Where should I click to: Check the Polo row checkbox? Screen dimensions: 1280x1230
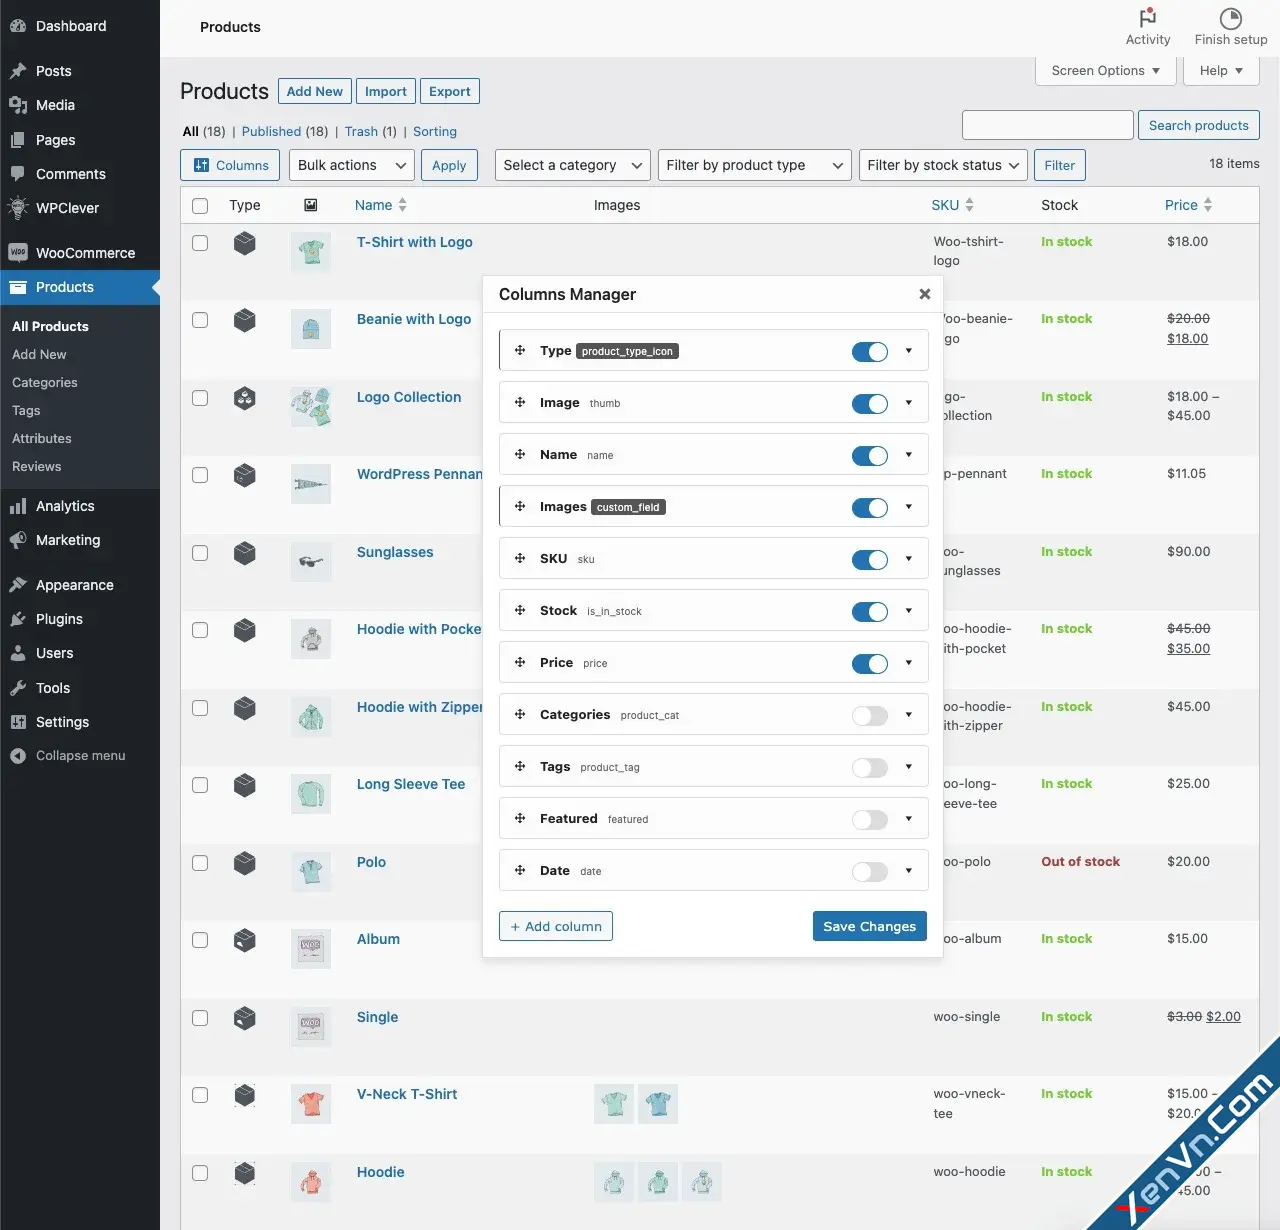click(x=200, y=863)
